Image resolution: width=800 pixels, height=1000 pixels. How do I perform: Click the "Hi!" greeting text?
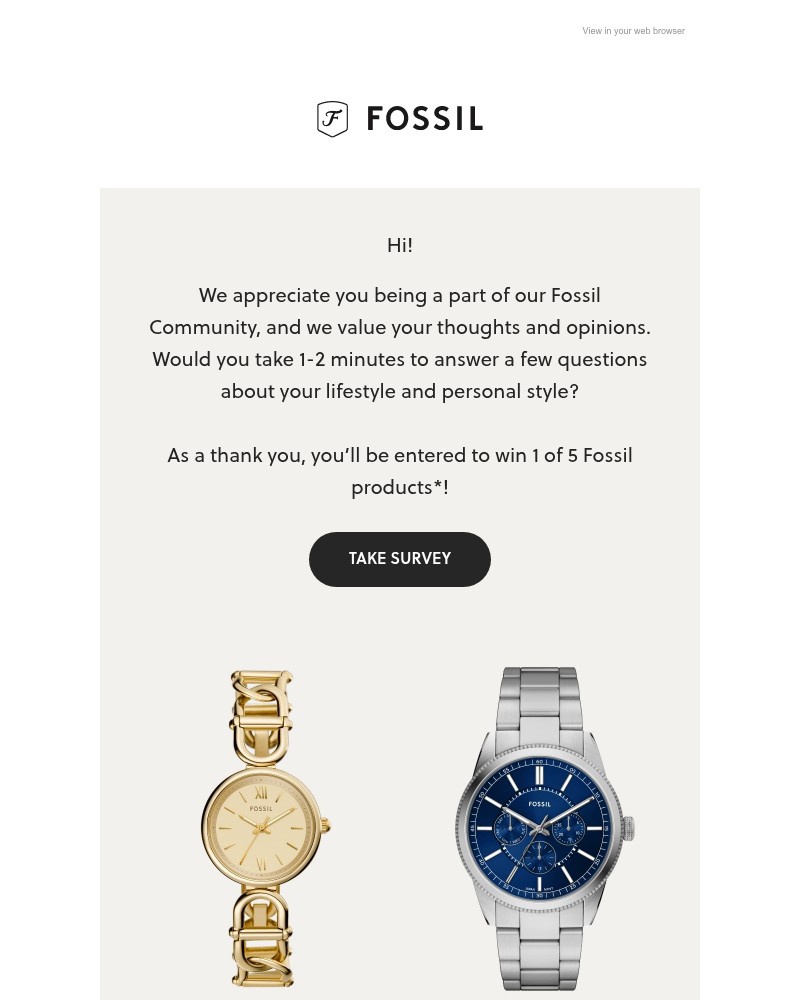coord(400,245)
